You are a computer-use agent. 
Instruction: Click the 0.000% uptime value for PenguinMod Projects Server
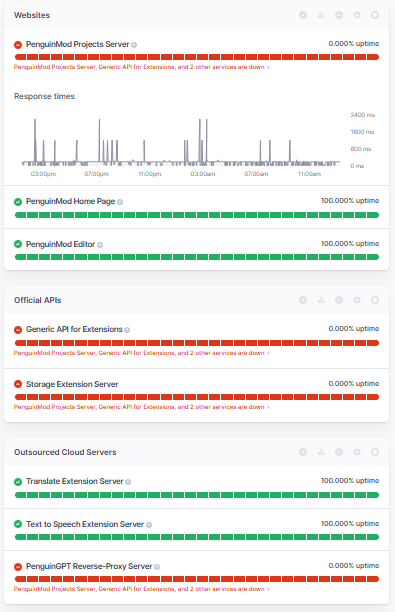pos(354,44)
